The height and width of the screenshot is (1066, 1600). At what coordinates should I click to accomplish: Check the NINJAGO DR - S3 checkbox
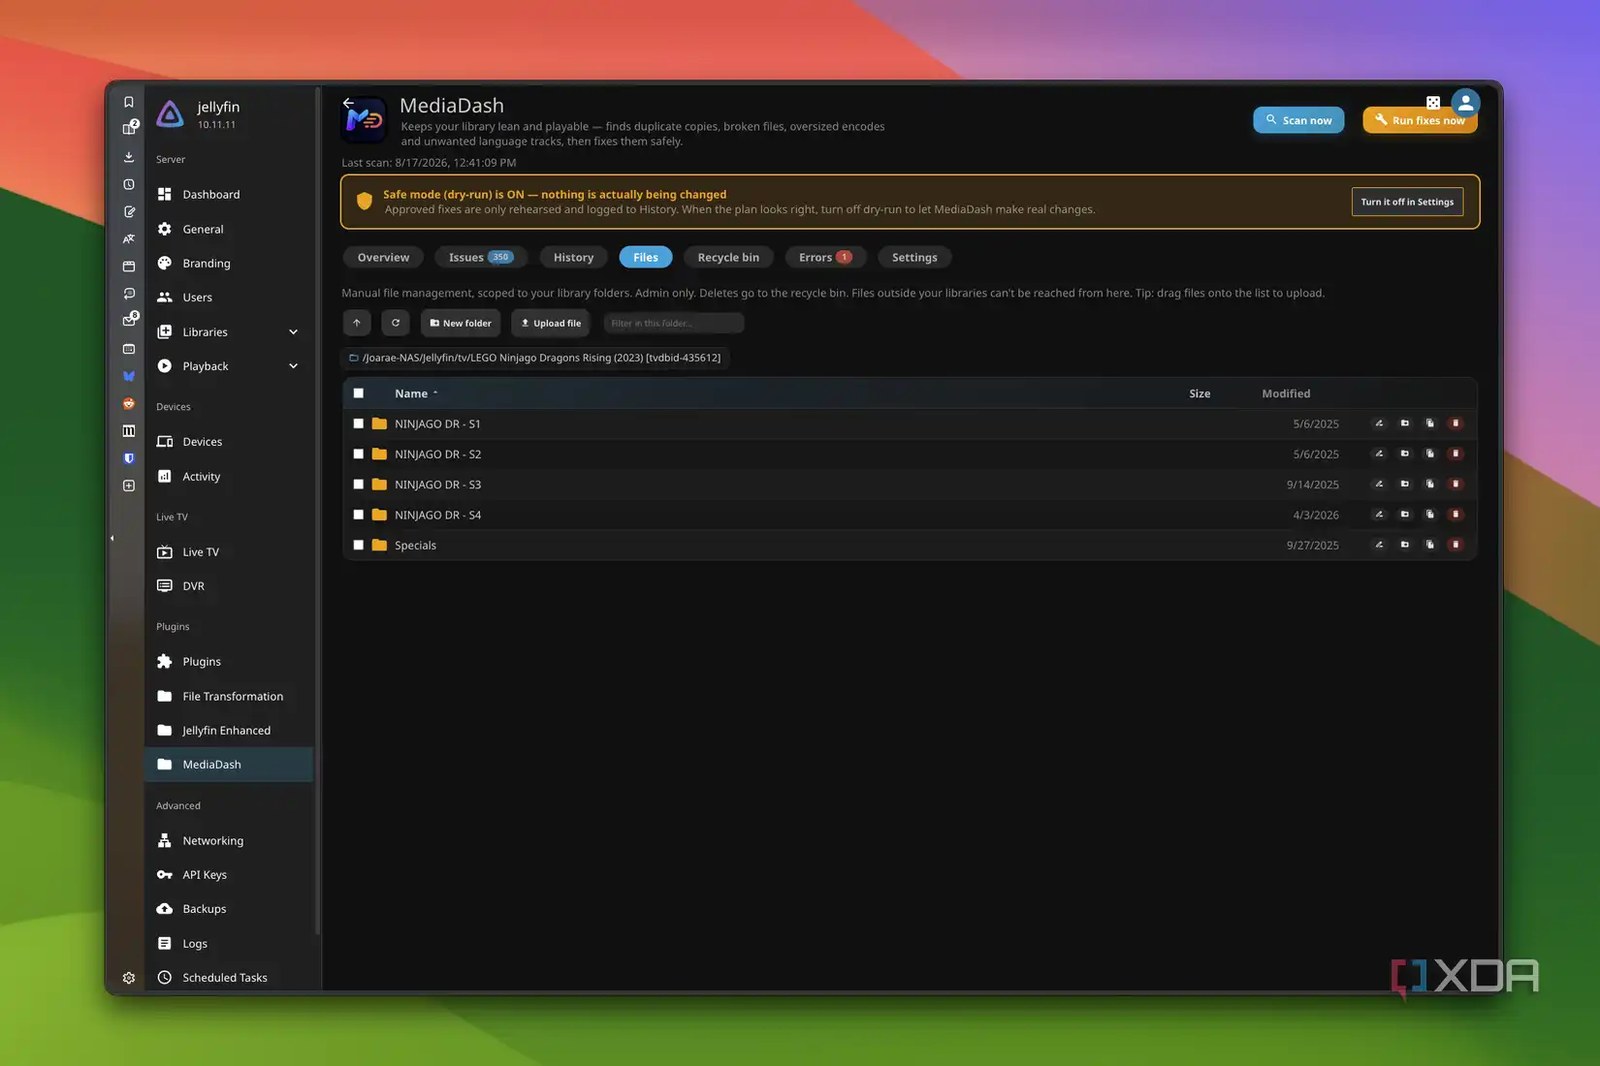358,484
